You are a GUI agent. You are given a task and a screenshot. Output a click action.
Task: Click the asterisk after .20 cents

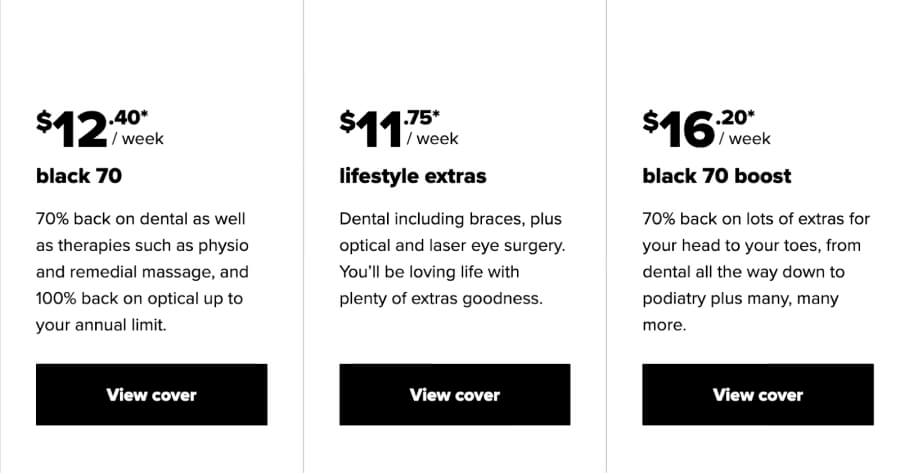(x=751, y=114)
